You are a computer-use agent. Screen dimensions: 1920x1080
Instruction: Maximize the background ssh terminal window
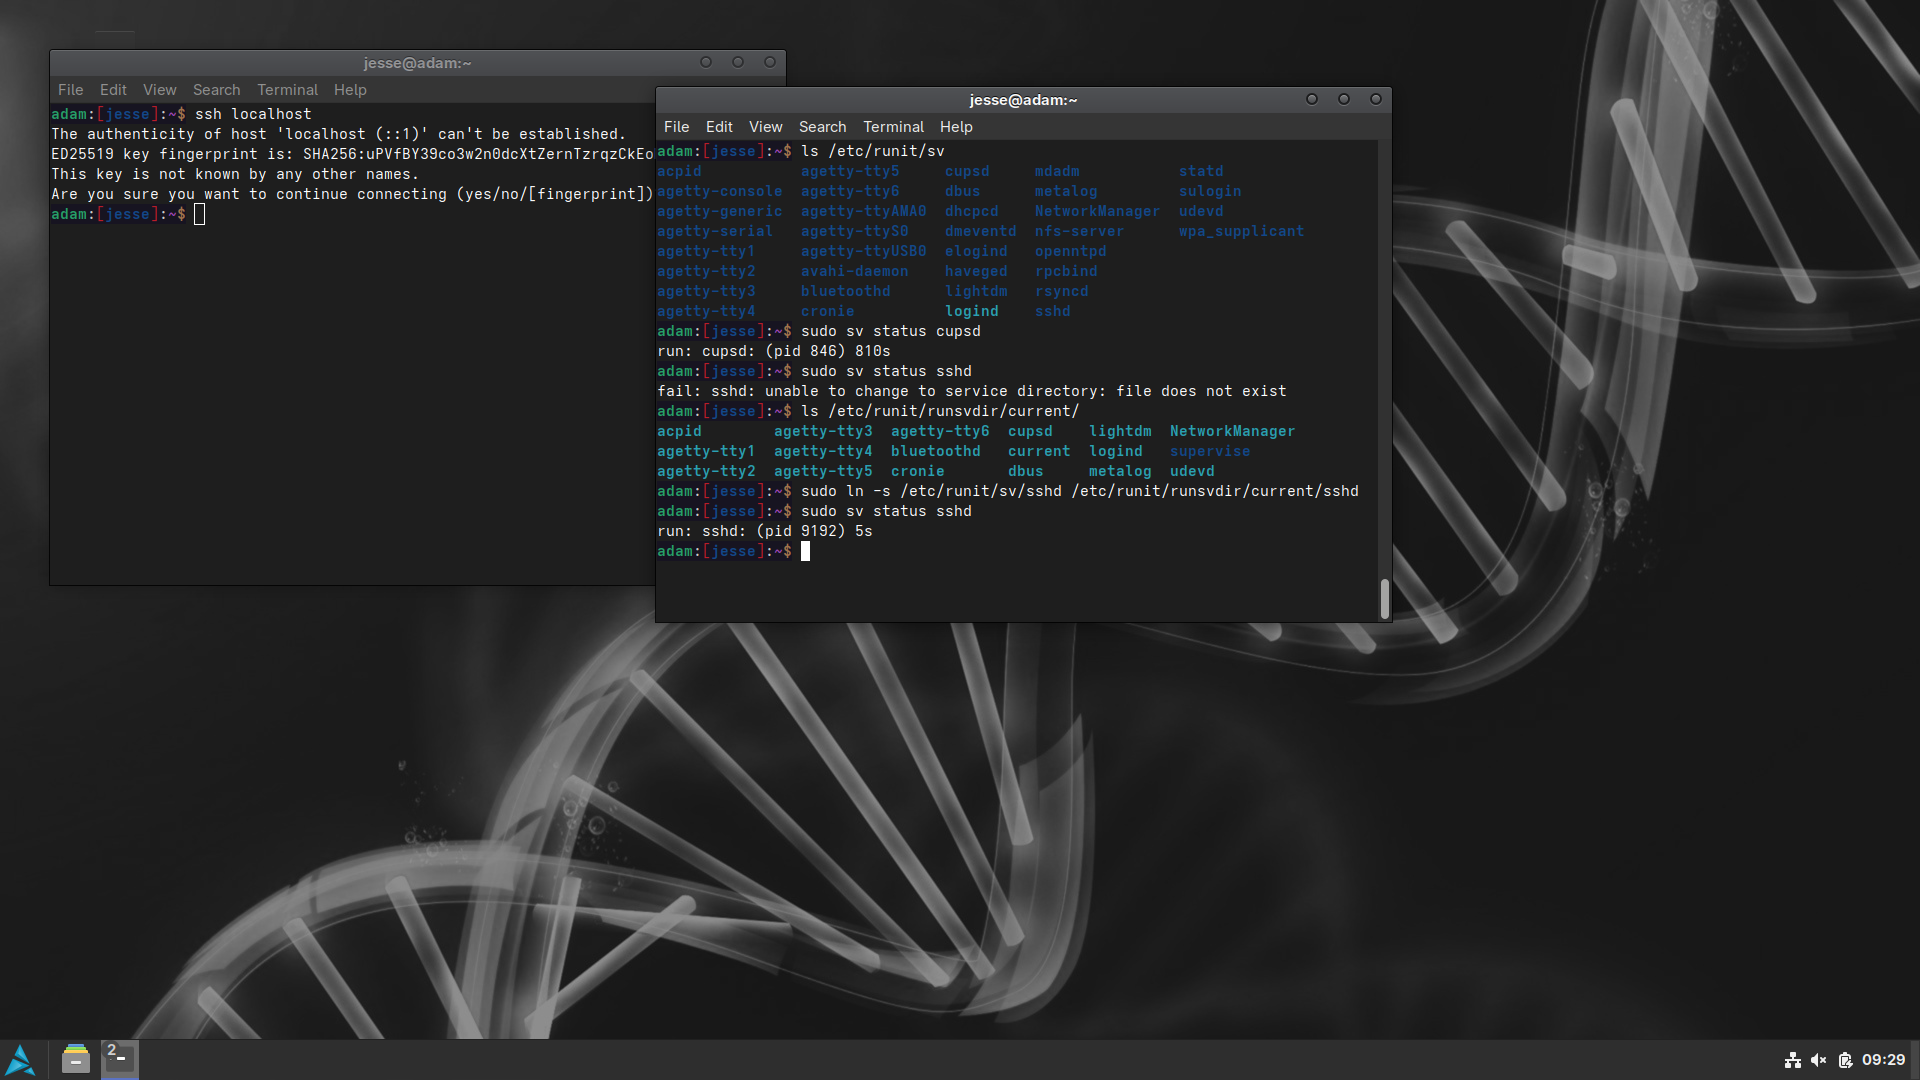738,62
